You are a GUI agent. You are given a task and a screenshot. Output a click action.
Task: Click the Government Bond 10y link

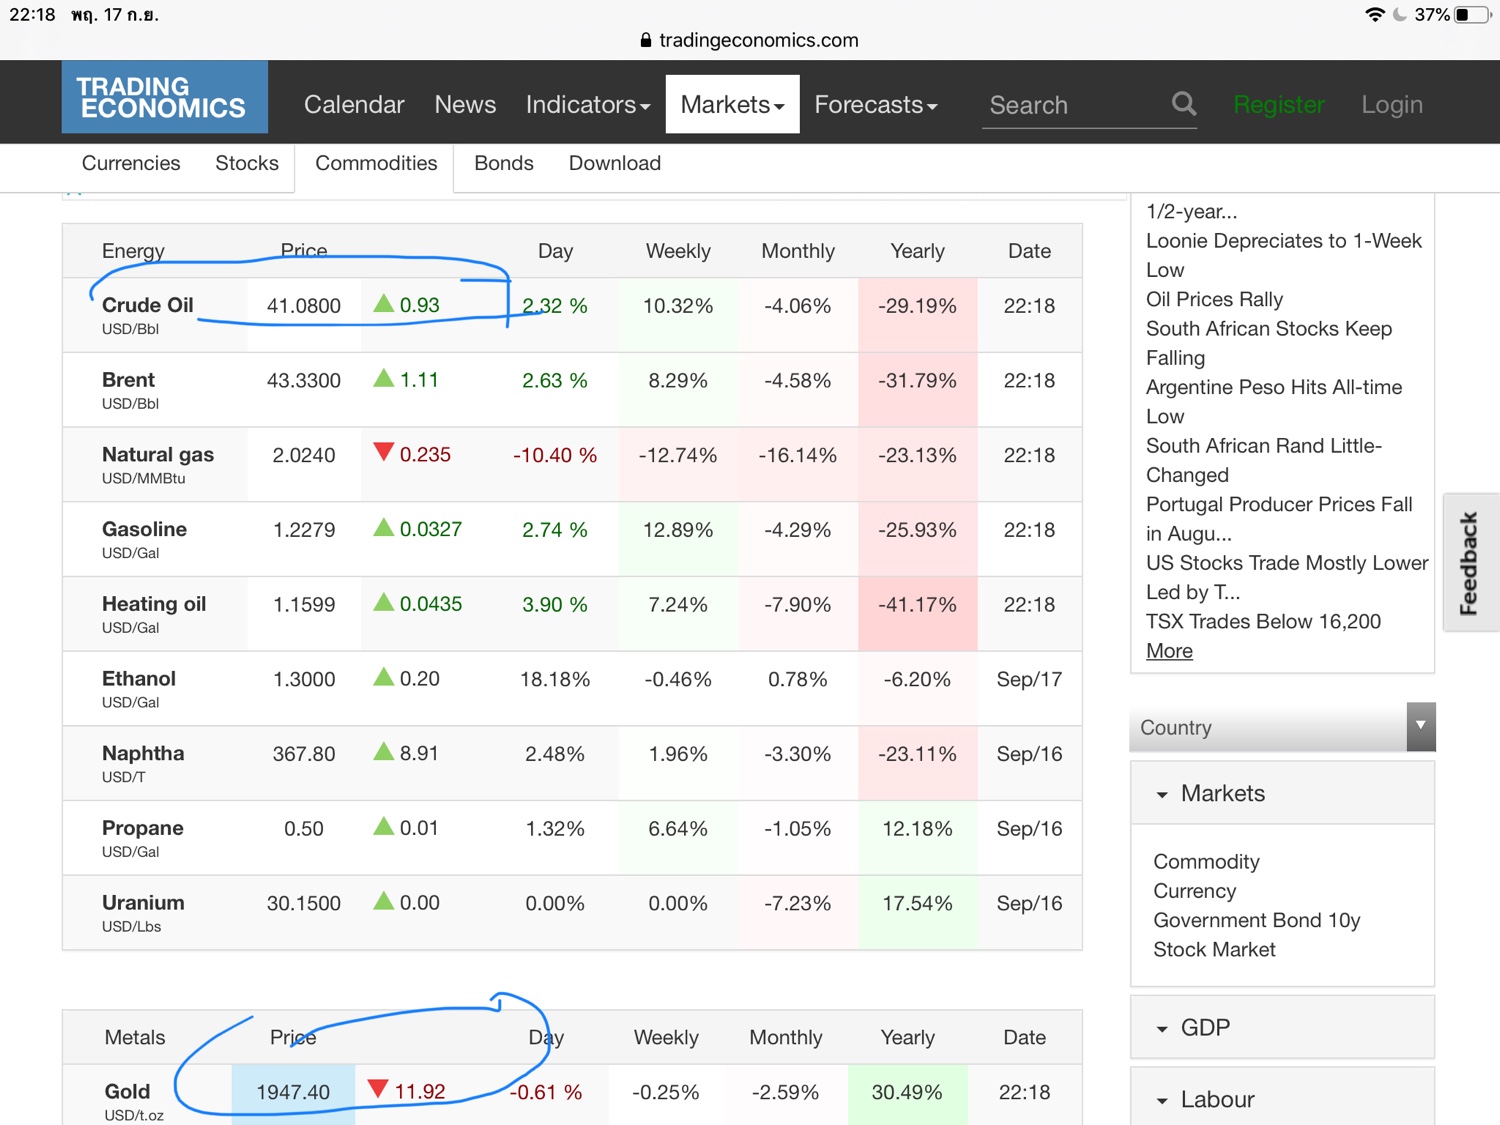pos(1257,920)
